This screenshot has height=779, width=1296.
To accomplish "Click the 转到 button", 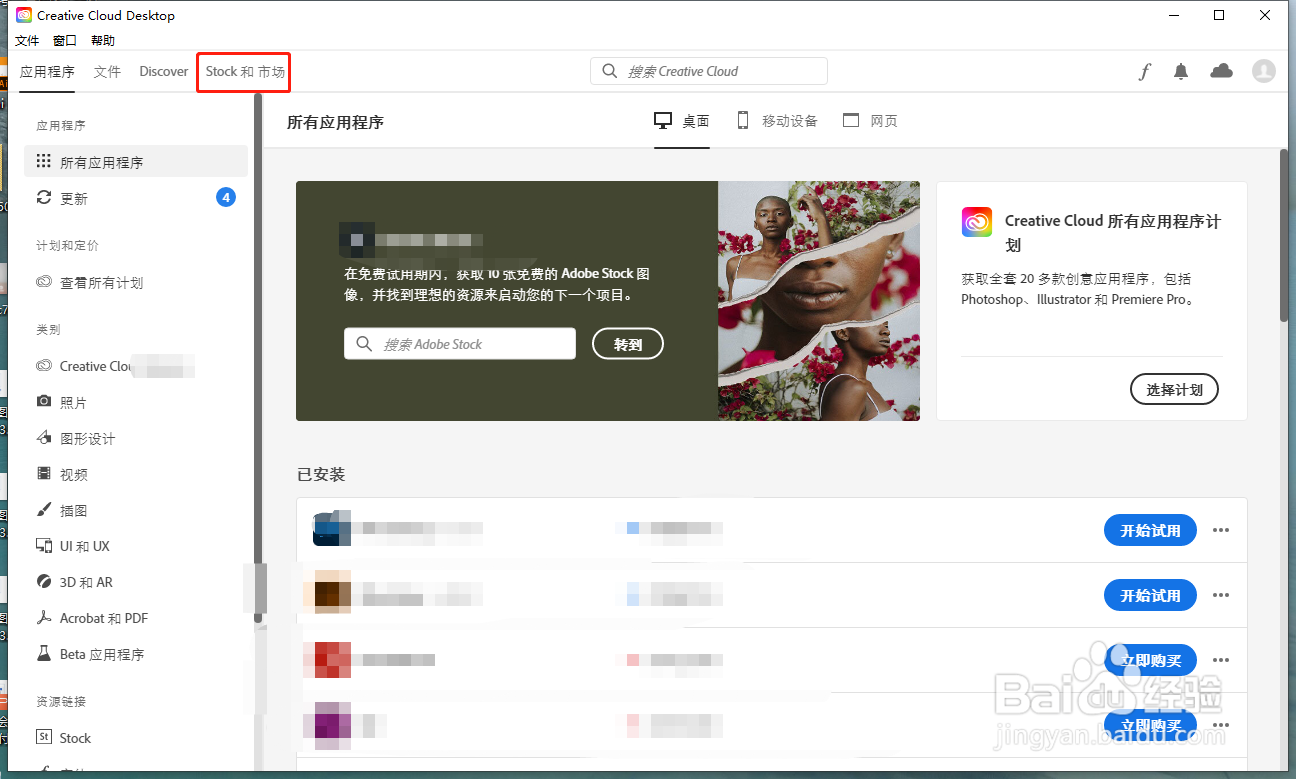I will (628, 344).
